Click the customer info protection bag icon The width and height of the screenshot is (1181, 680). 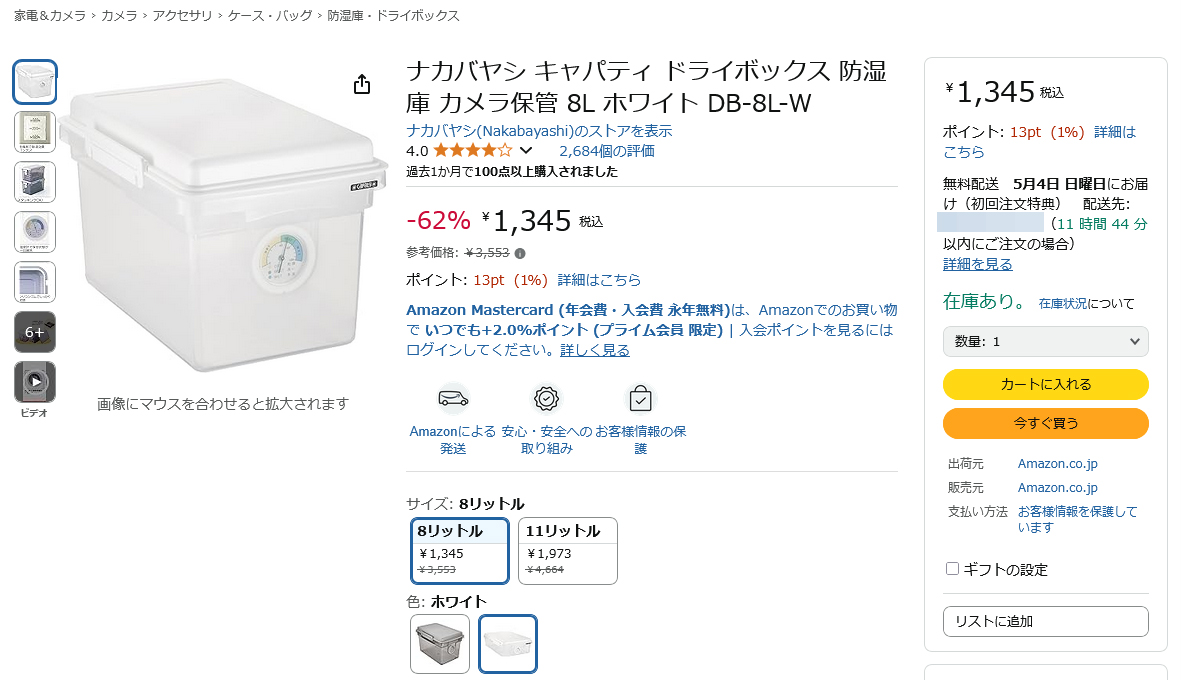pos(640,399)
